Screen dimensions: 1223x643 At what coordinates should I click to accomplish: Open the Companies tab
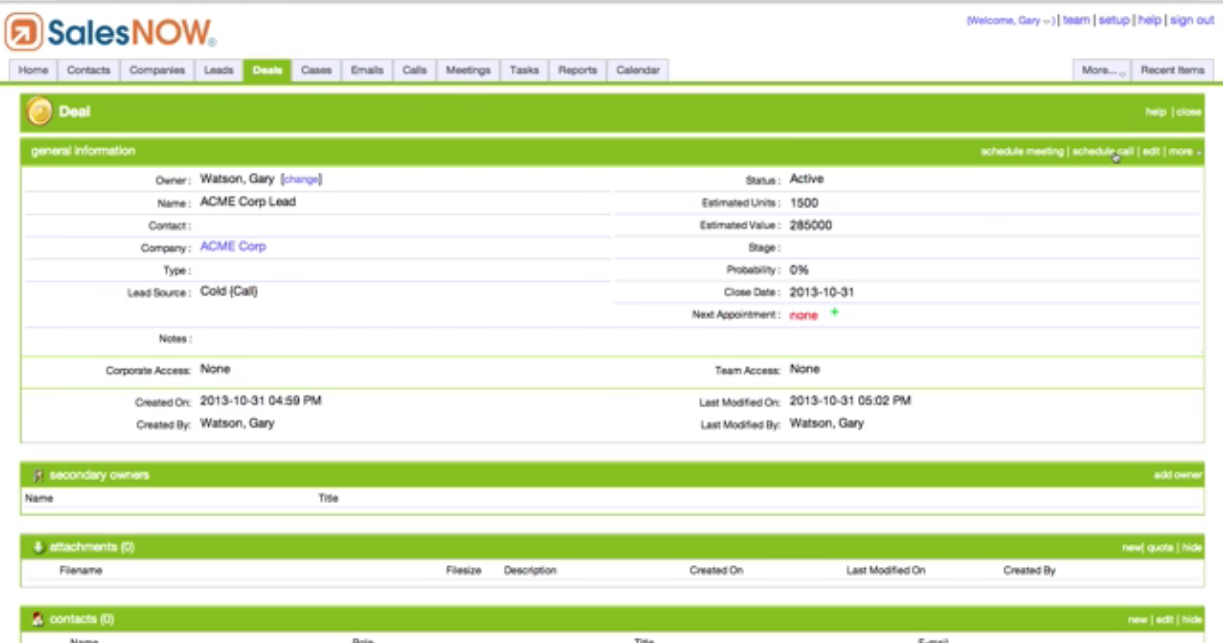(x=157, y=70)
